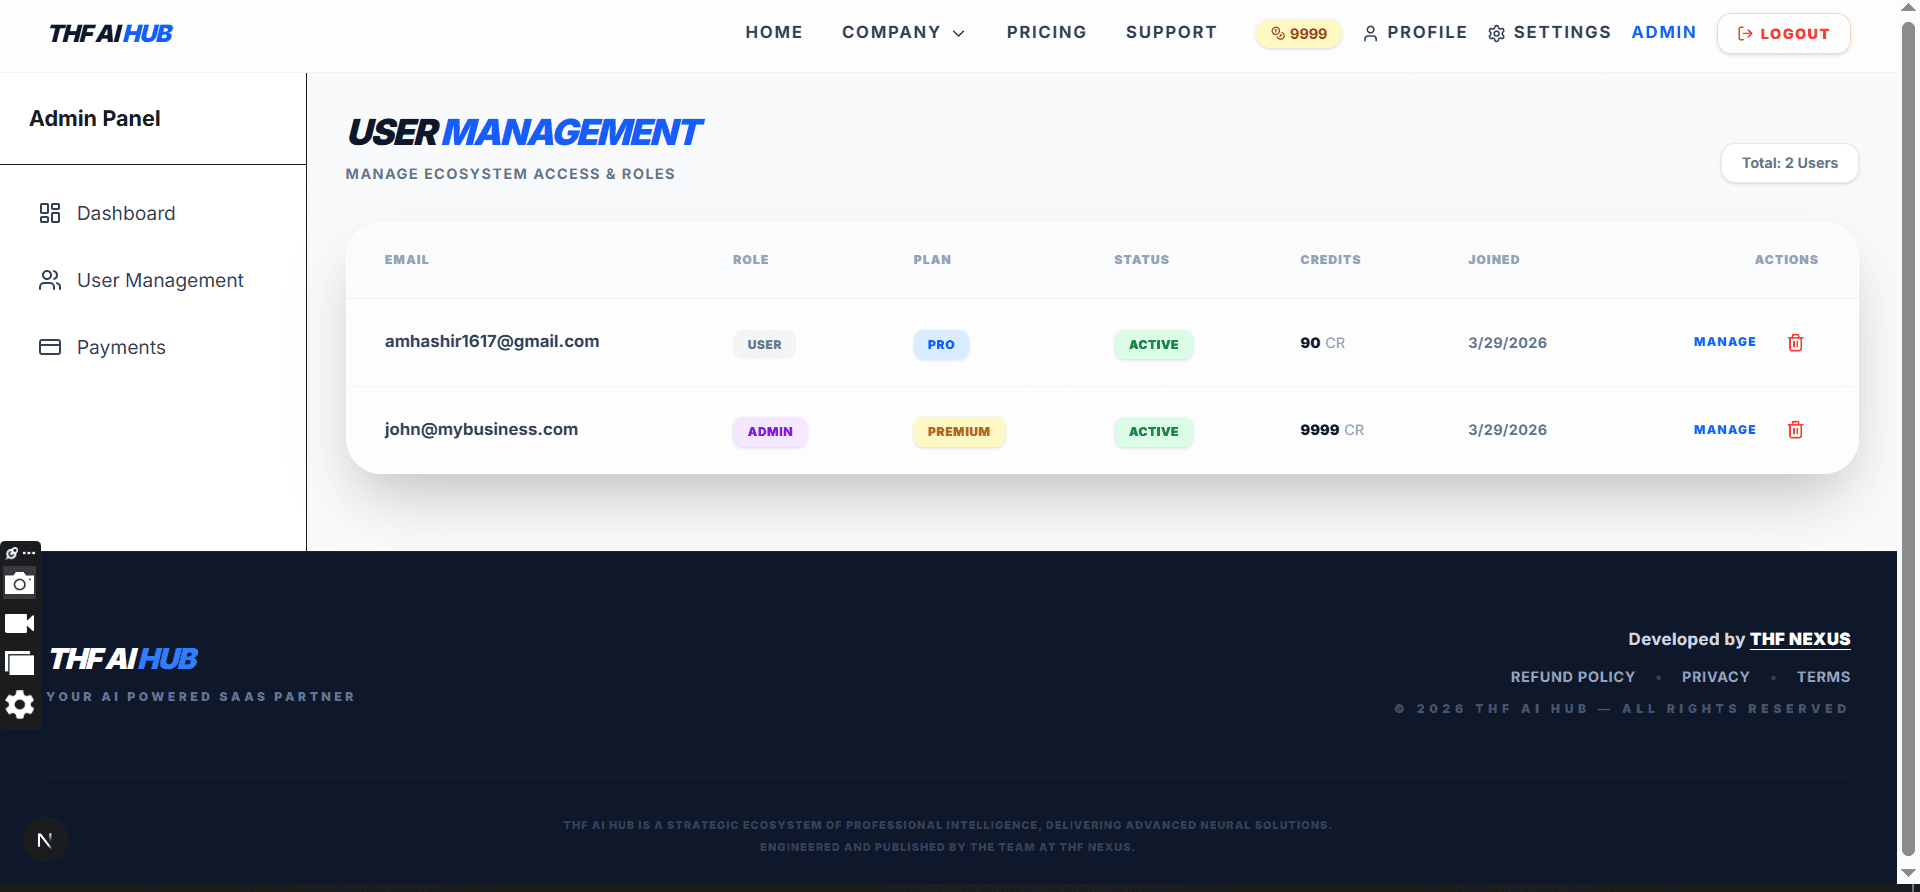Click the Admin Panel sidebar heading

coord(95,118)
